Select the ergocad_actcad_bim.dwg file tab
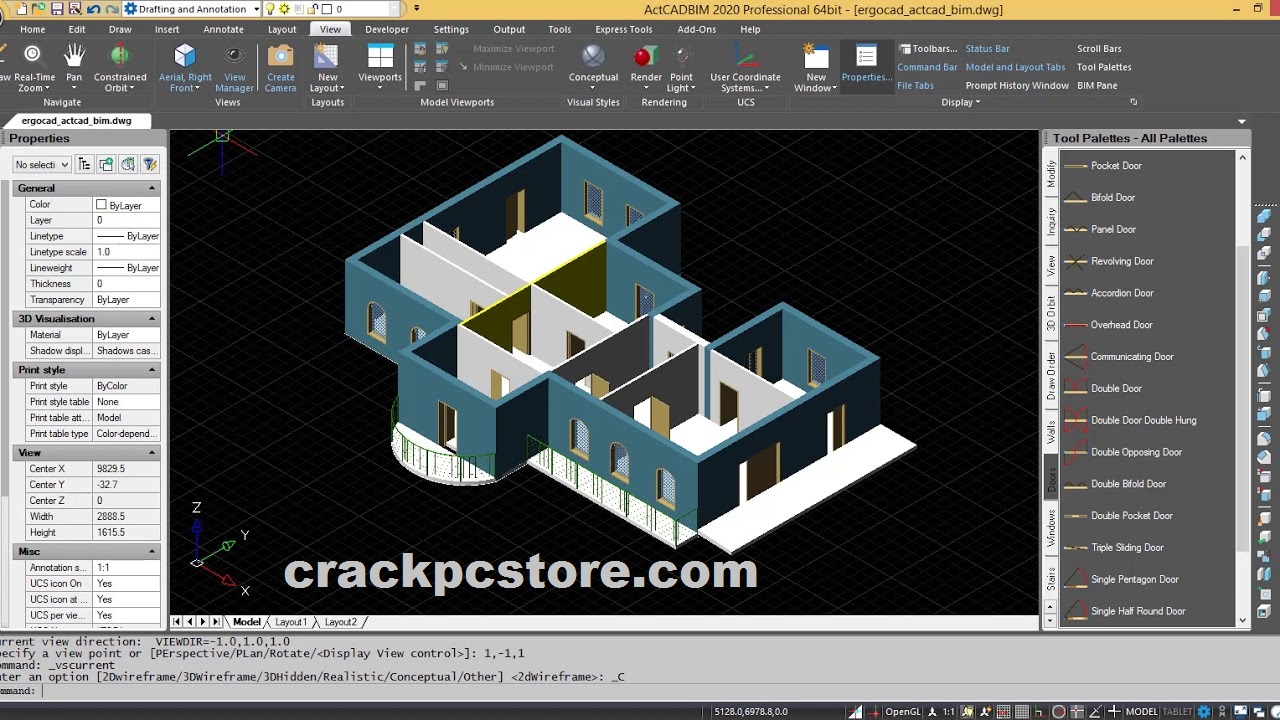The image size is (1280, 720). (x=76, y=121)
